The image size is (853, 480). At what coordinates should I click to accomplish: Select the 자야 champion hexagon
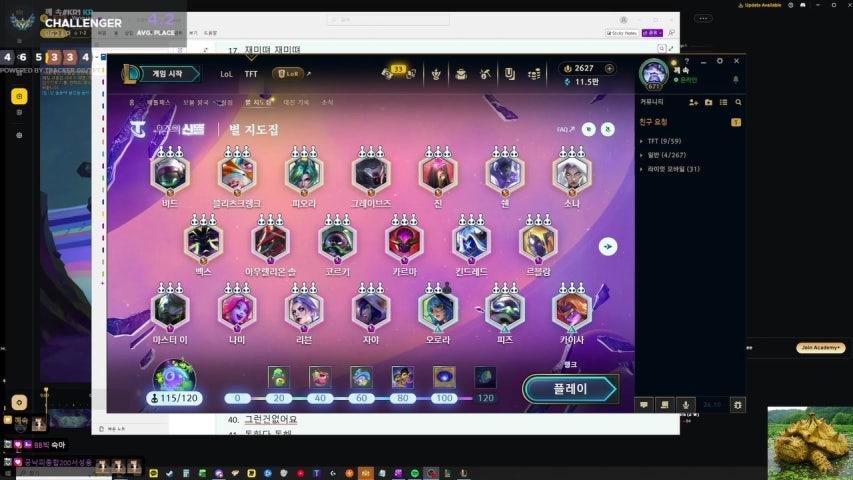click(371, 309)
